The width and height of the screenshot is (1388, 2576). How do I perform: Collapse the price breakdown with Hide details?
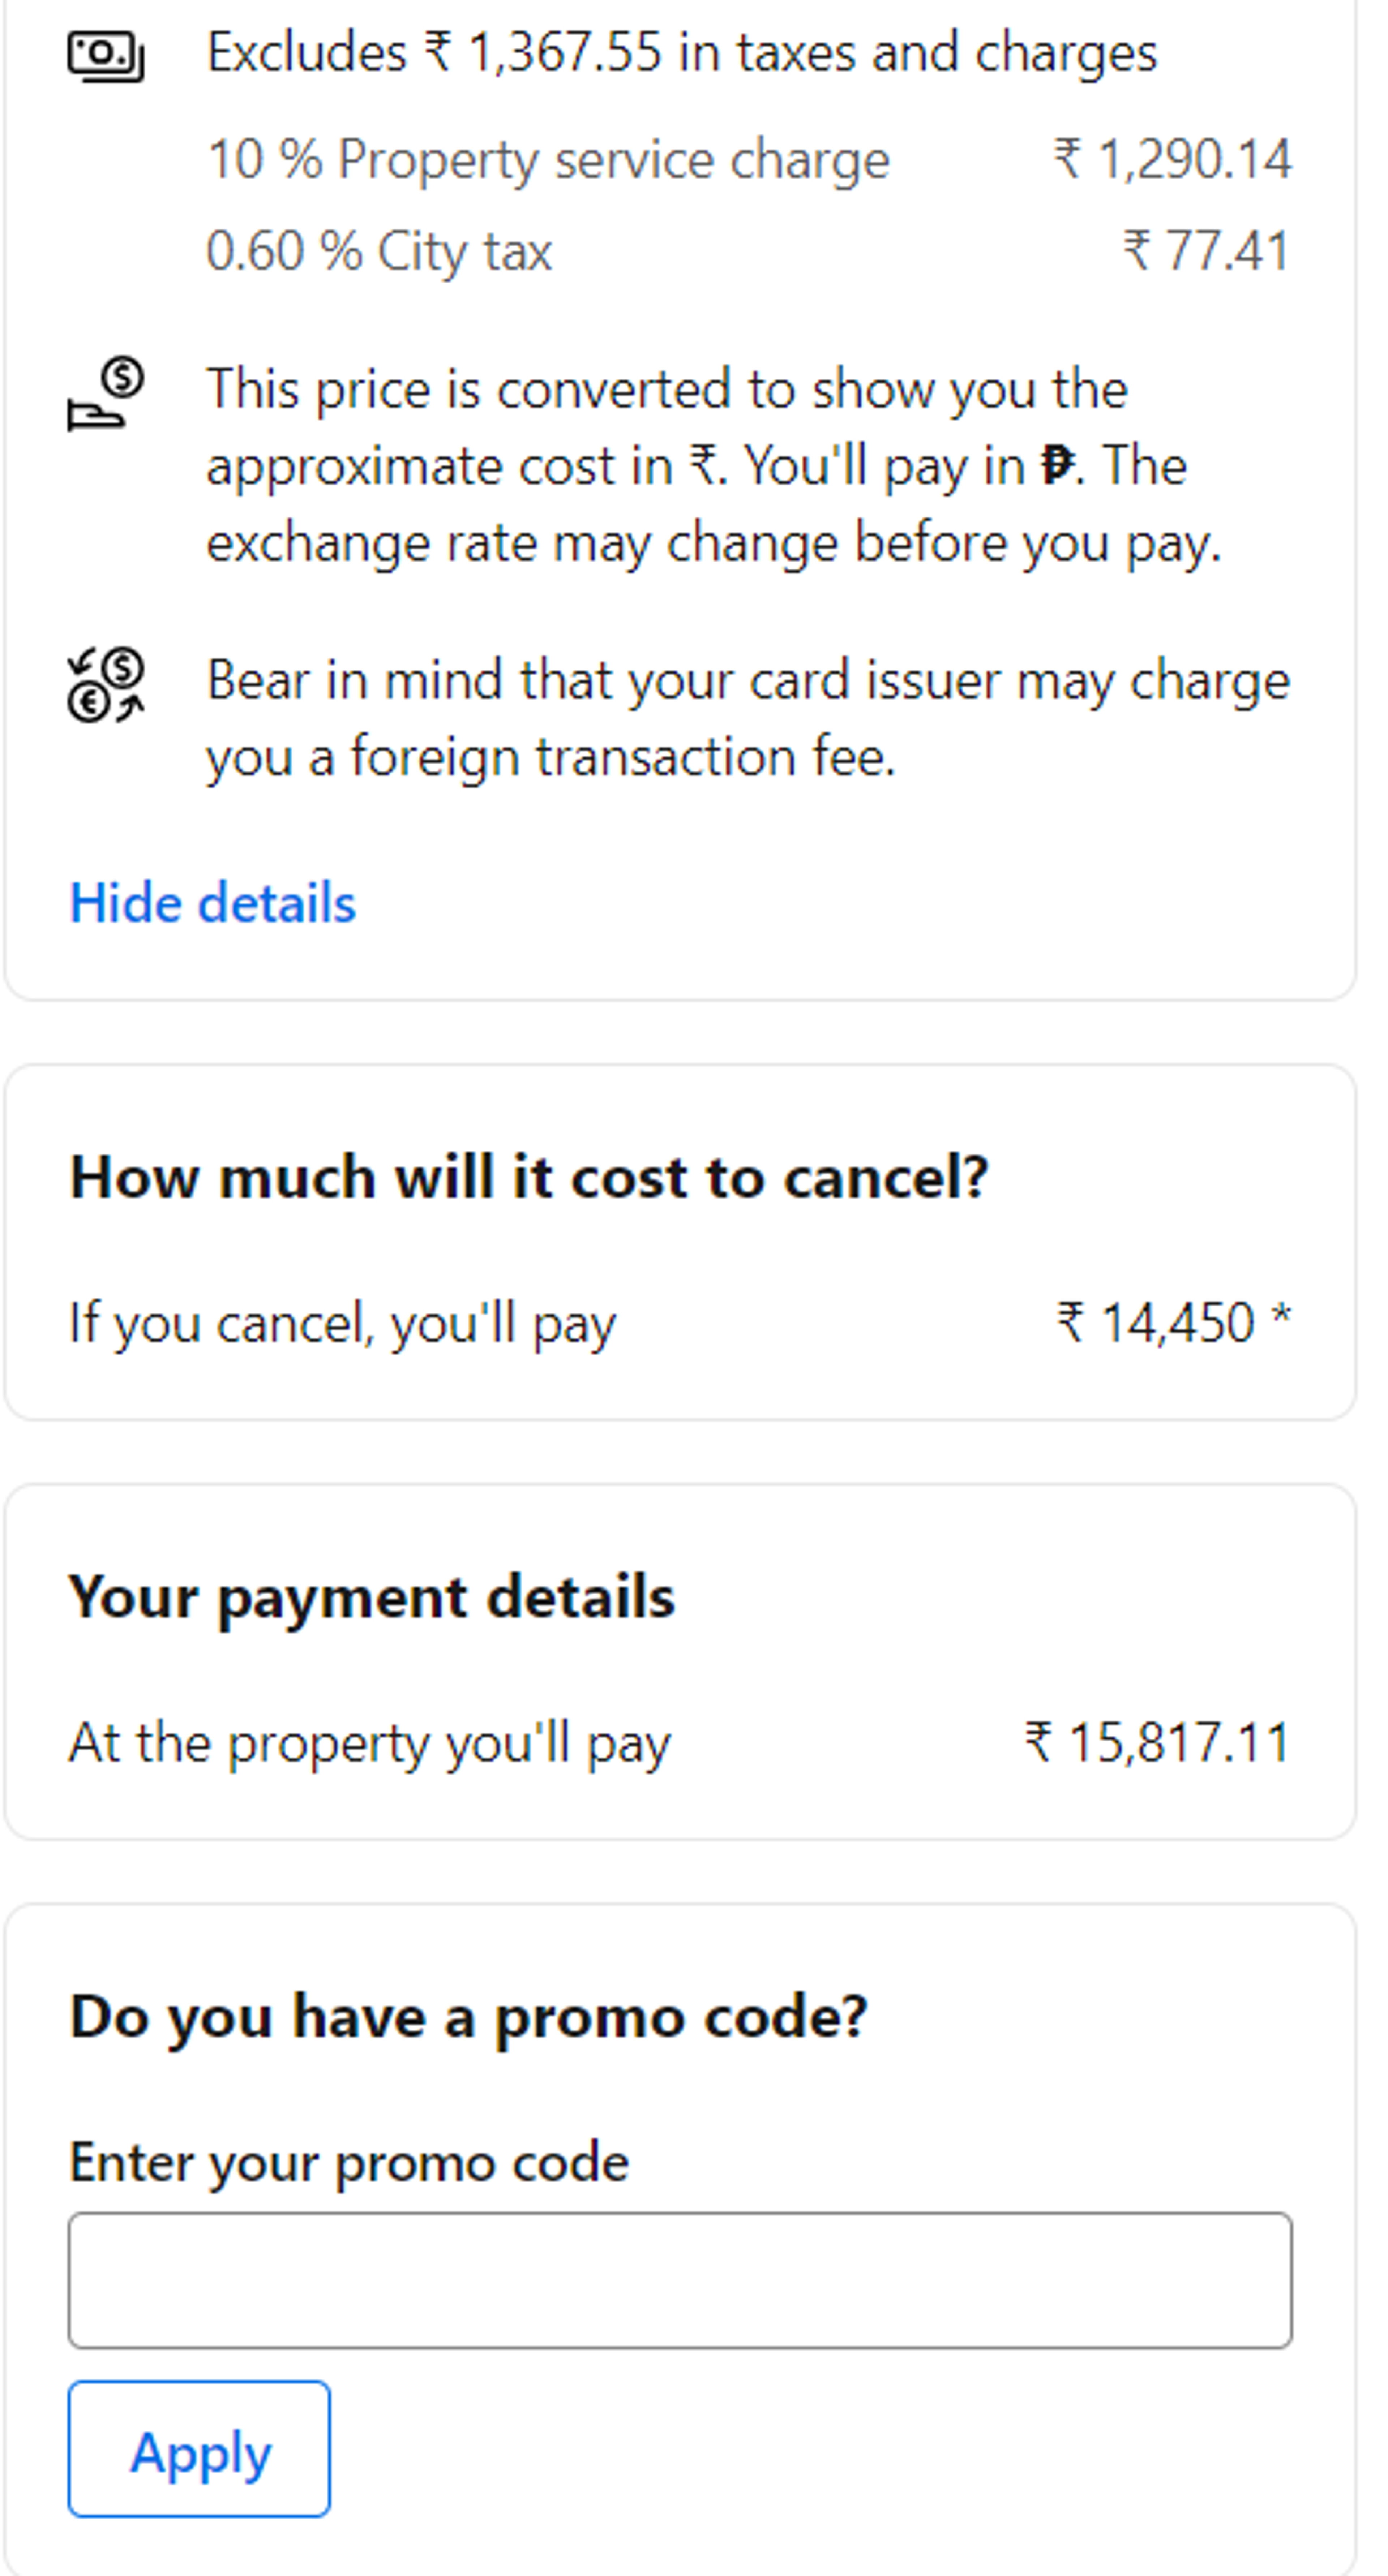coord(212,903)
